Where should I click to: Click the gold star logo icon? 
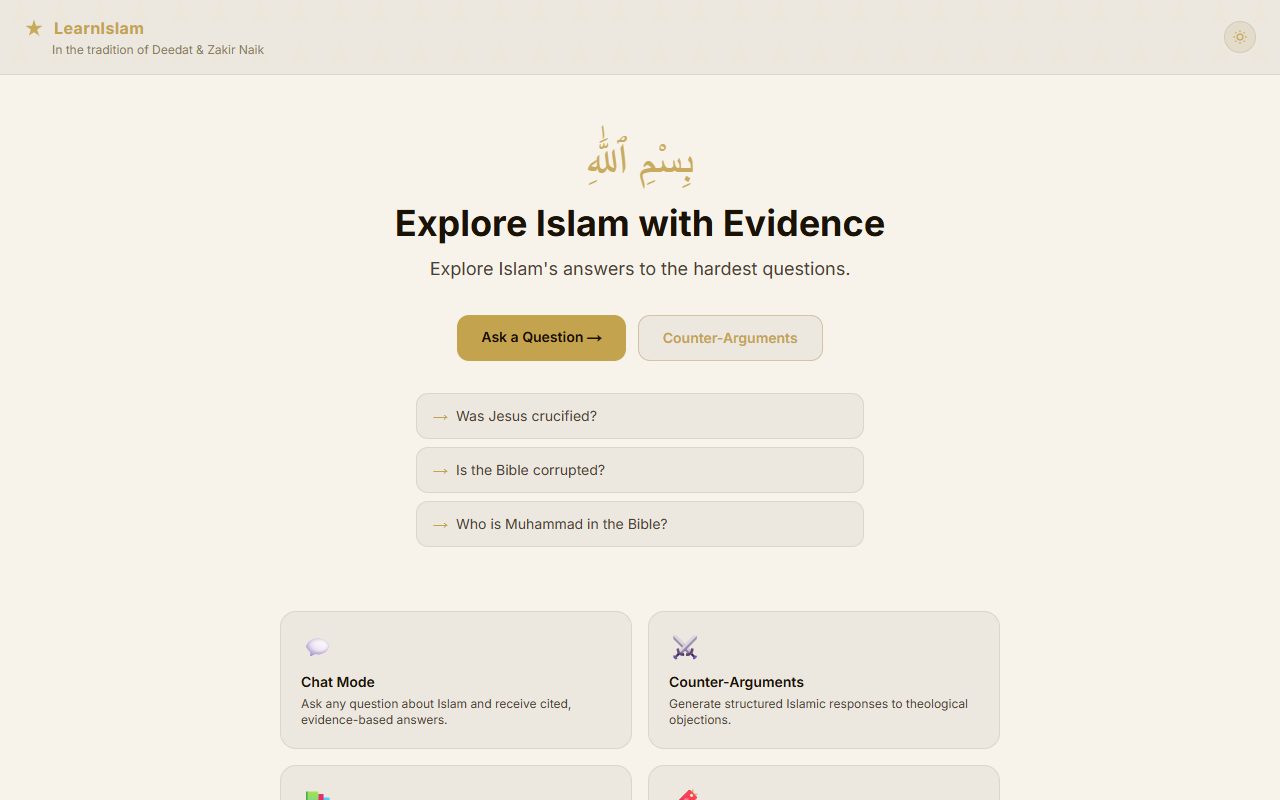click(x=34, y=28)
